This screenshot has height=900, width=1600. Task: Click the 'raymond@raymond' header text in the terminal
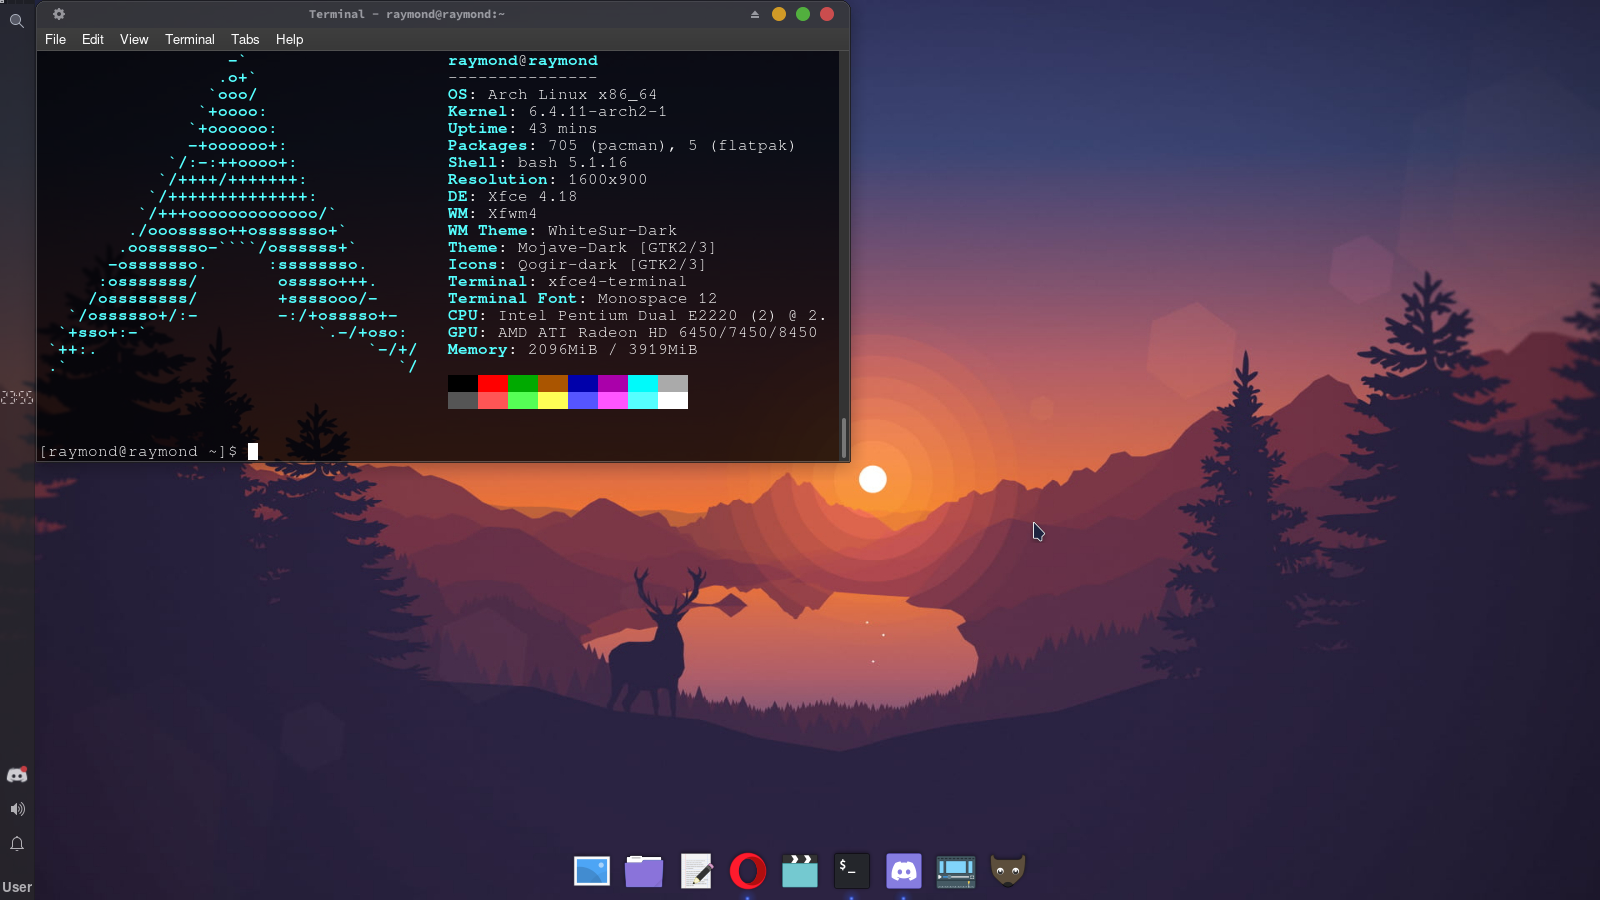coord(523,61)
